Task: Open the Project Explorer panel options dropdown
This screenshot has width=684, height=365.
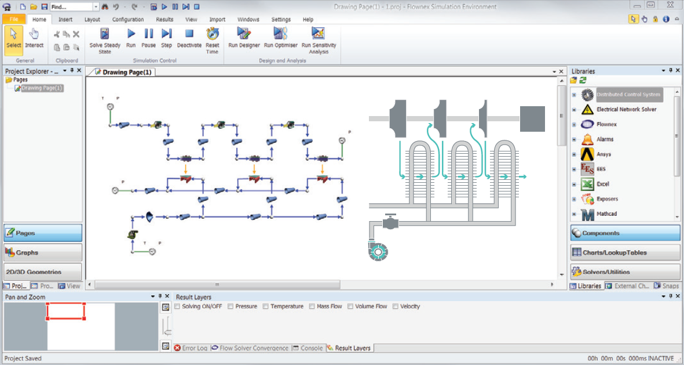Action: point(65,71)
